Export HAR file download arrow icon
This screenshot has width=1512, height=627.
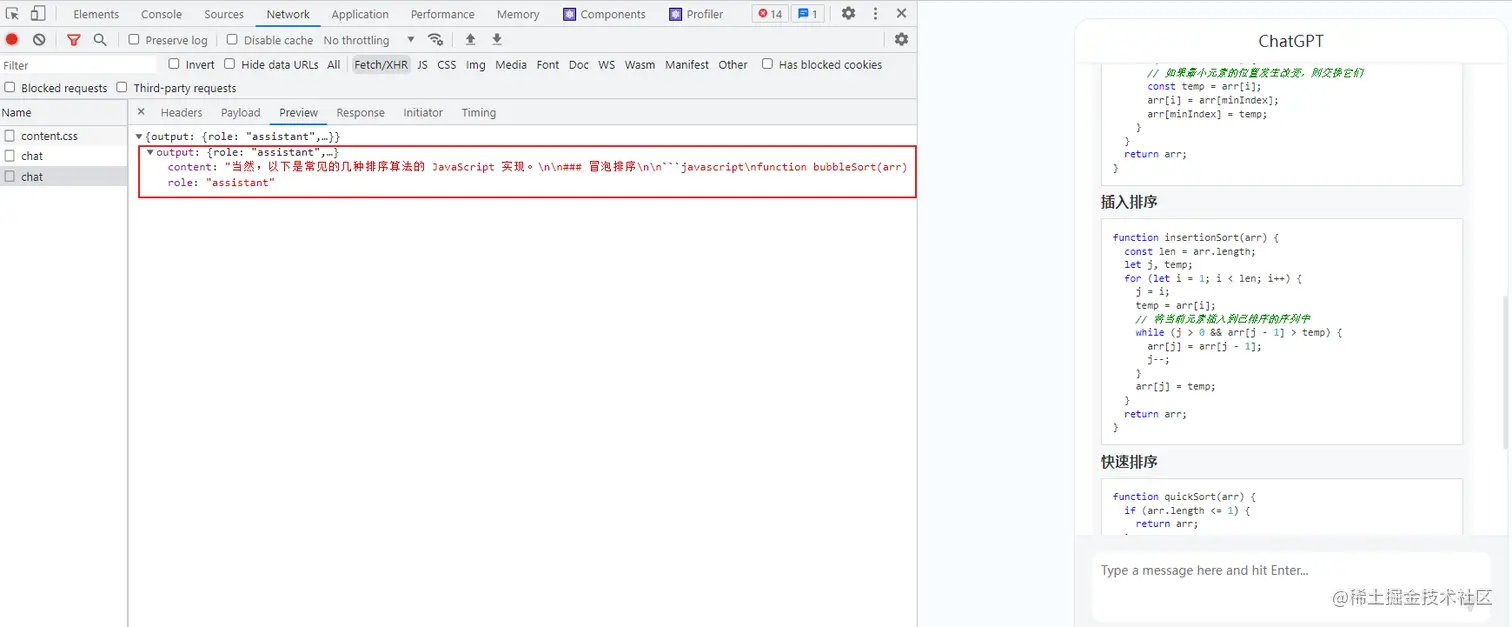(x=497, y=40)
